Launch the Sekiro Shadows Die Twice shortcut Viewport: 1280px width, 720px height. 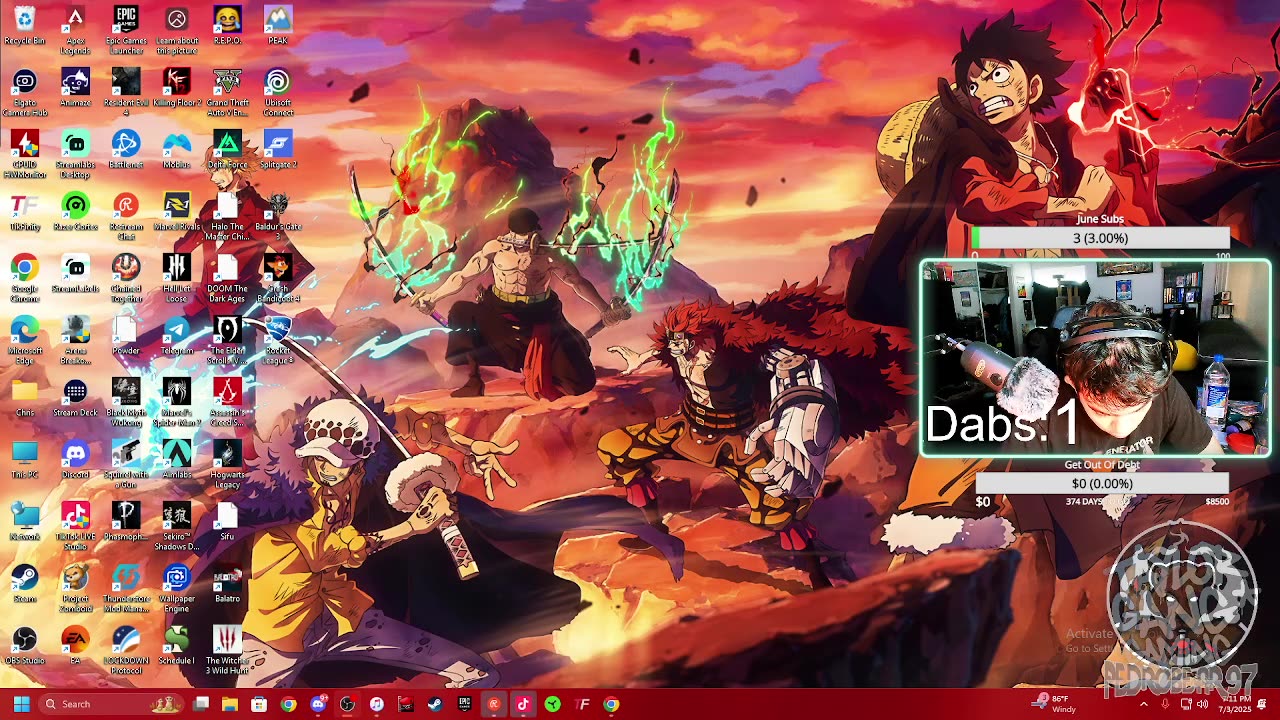[177, 526]
